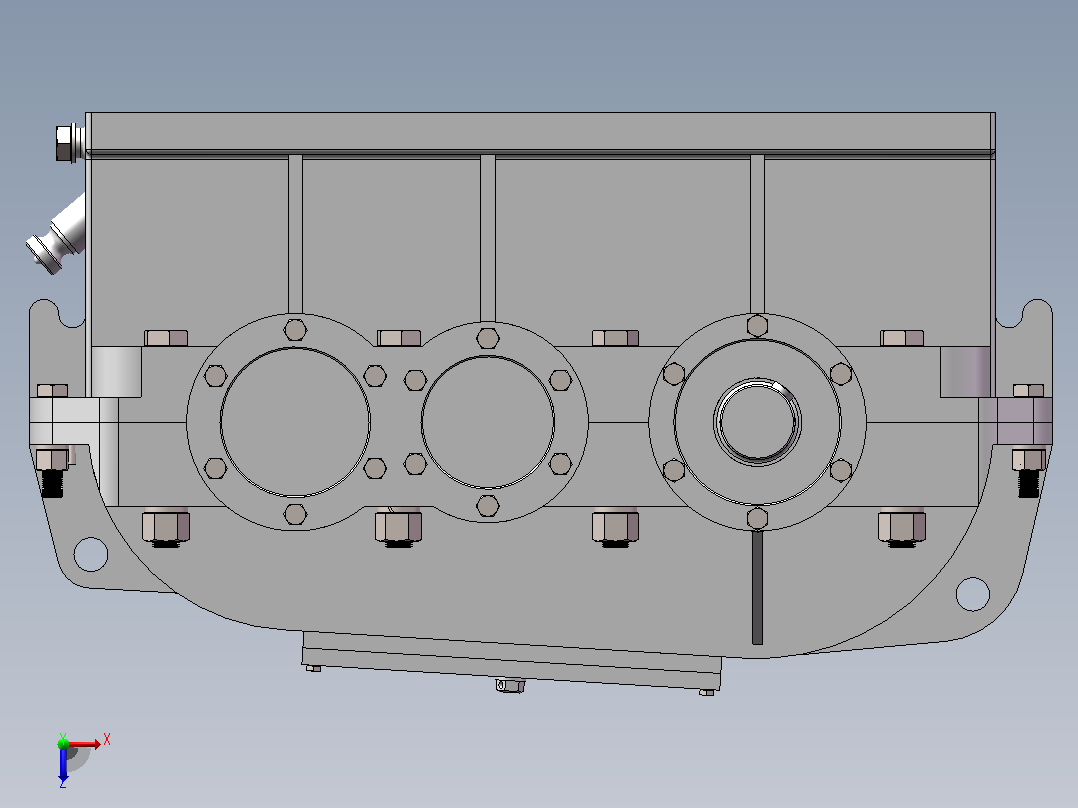The image size is (1078, 808).
Task: Pick the right lifting hook lug
Action: pyautogui.click(x=1024, y=314)
